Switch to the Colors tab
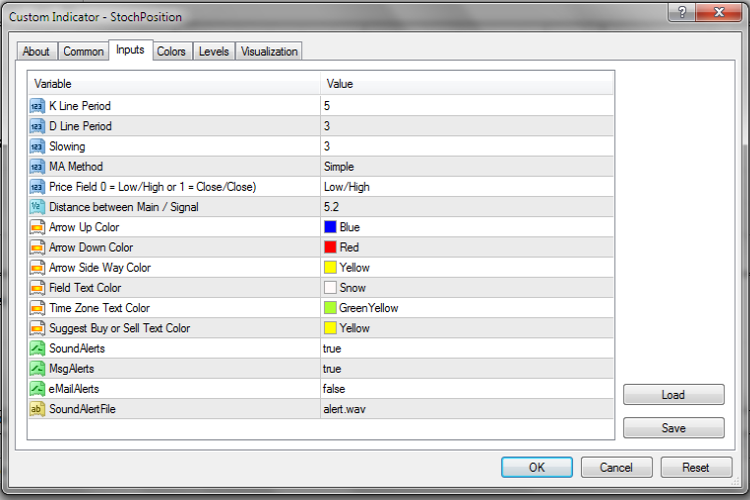750x500 pixels. 171,51
